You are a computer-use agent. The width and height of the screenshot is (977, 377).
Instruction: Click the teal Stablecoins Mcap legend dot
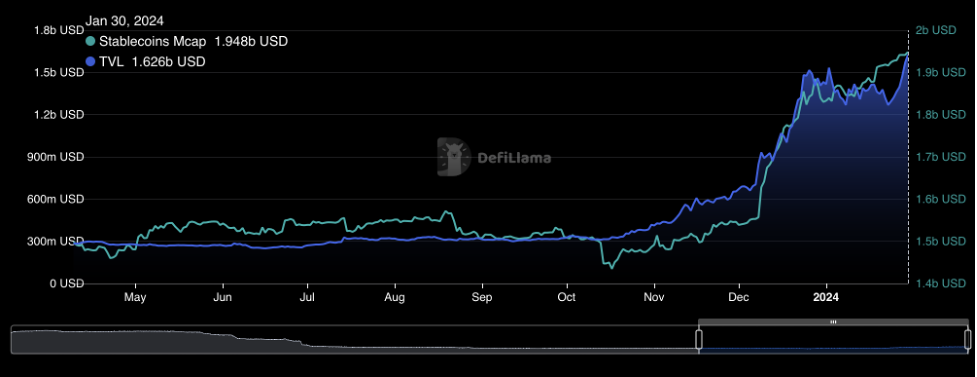91,42
